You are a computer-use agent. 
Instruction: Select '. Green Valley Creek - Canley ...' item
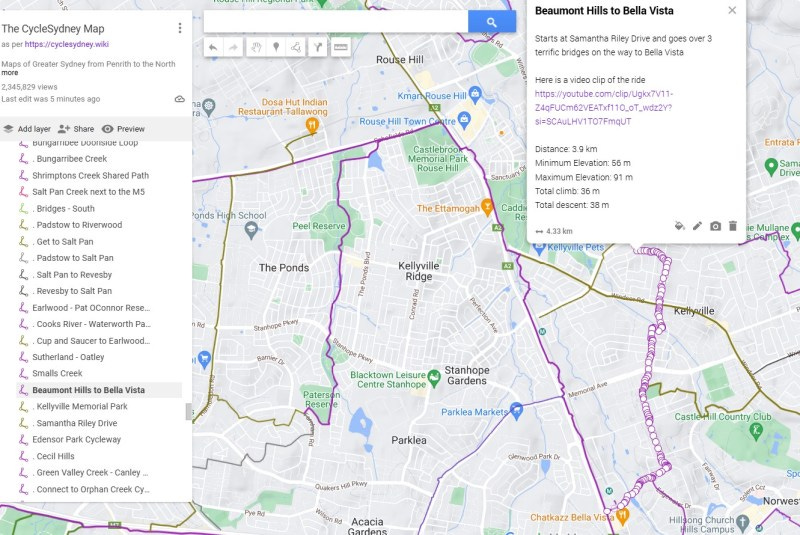99,473
